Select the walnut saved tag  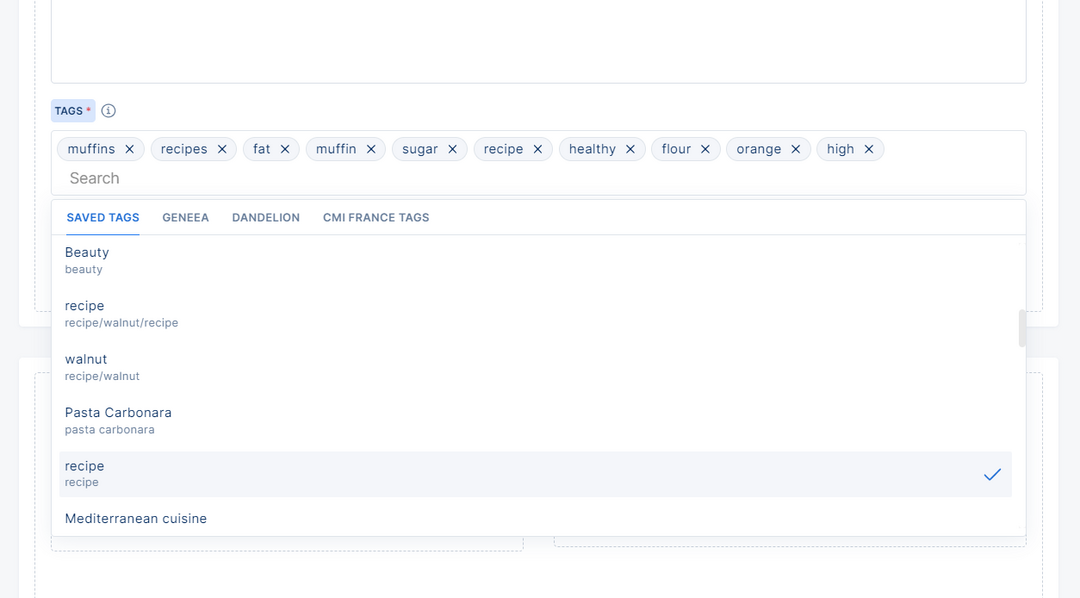pos(535,367)
